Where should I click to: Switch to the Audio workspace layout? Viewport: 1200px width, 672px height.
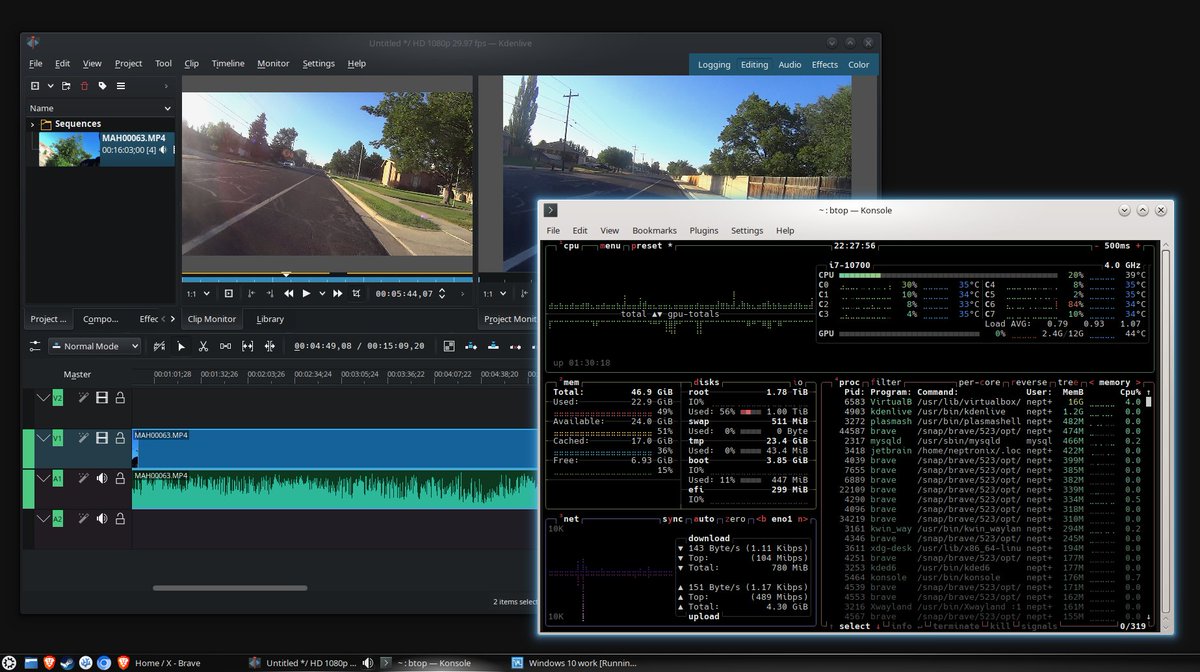point(790,64)
